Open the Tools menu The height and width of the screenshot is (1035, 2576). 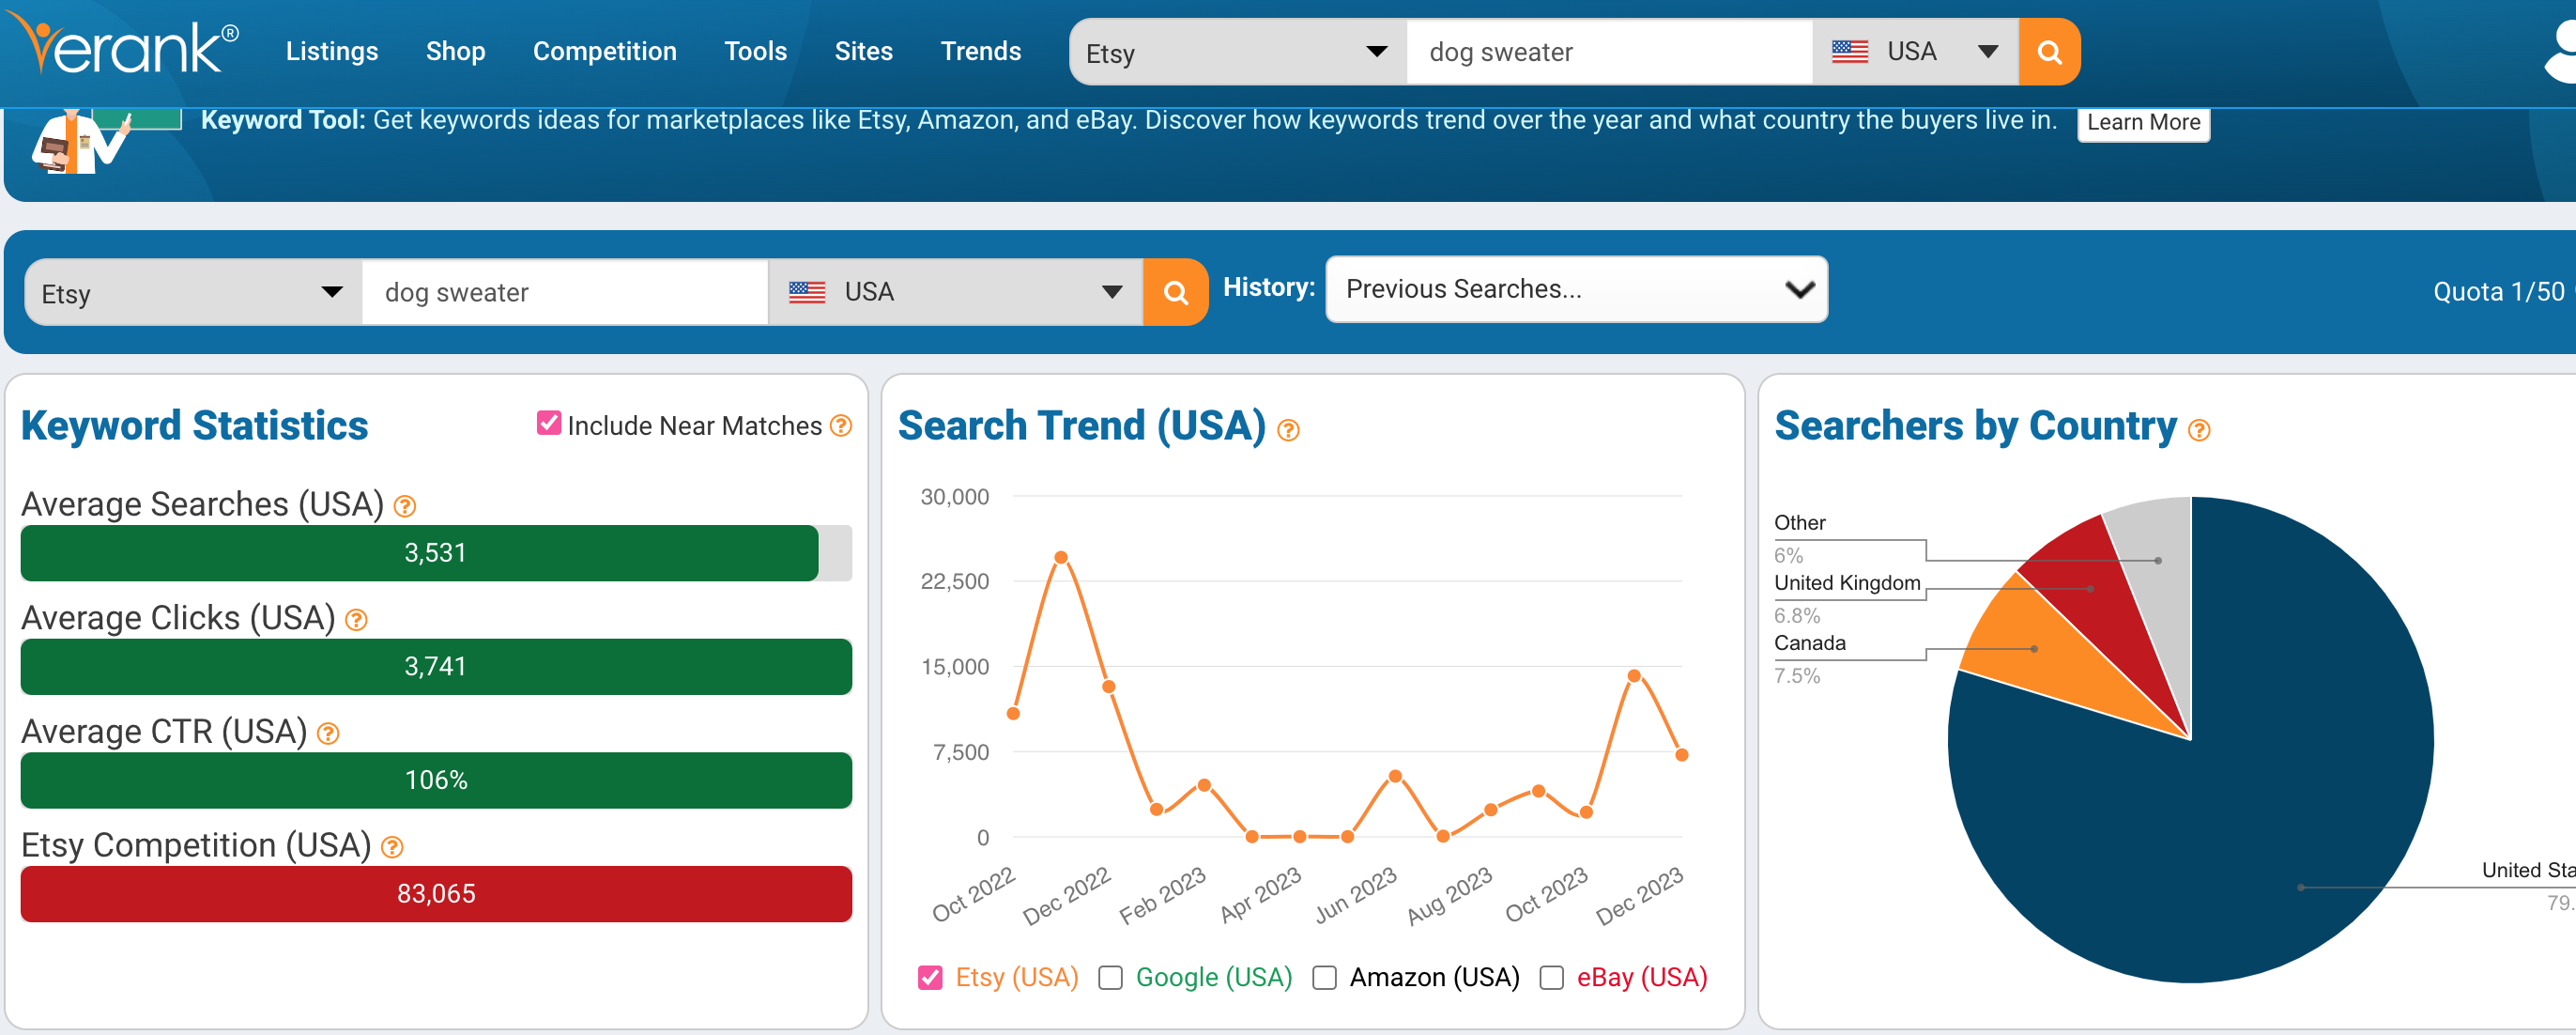pos(755,51)
